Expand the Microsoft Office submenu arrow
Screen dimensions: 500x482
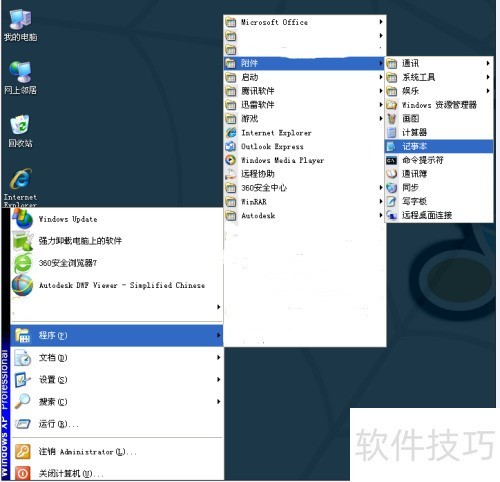tap(381, 22)
